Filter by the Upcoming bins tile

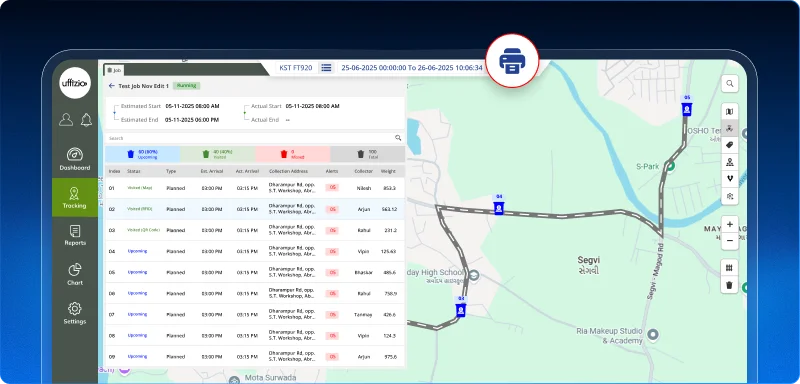pos(142,154)
